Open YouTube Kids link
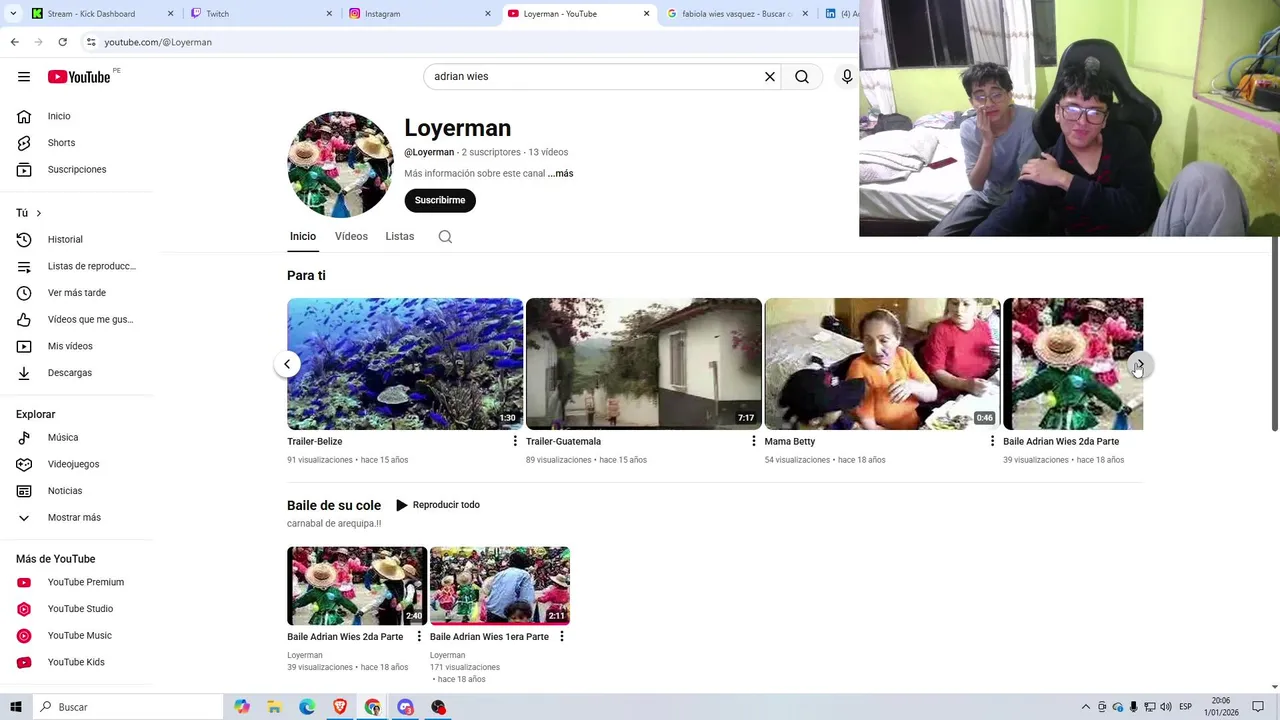1280x720 pixels. [76, 662]
